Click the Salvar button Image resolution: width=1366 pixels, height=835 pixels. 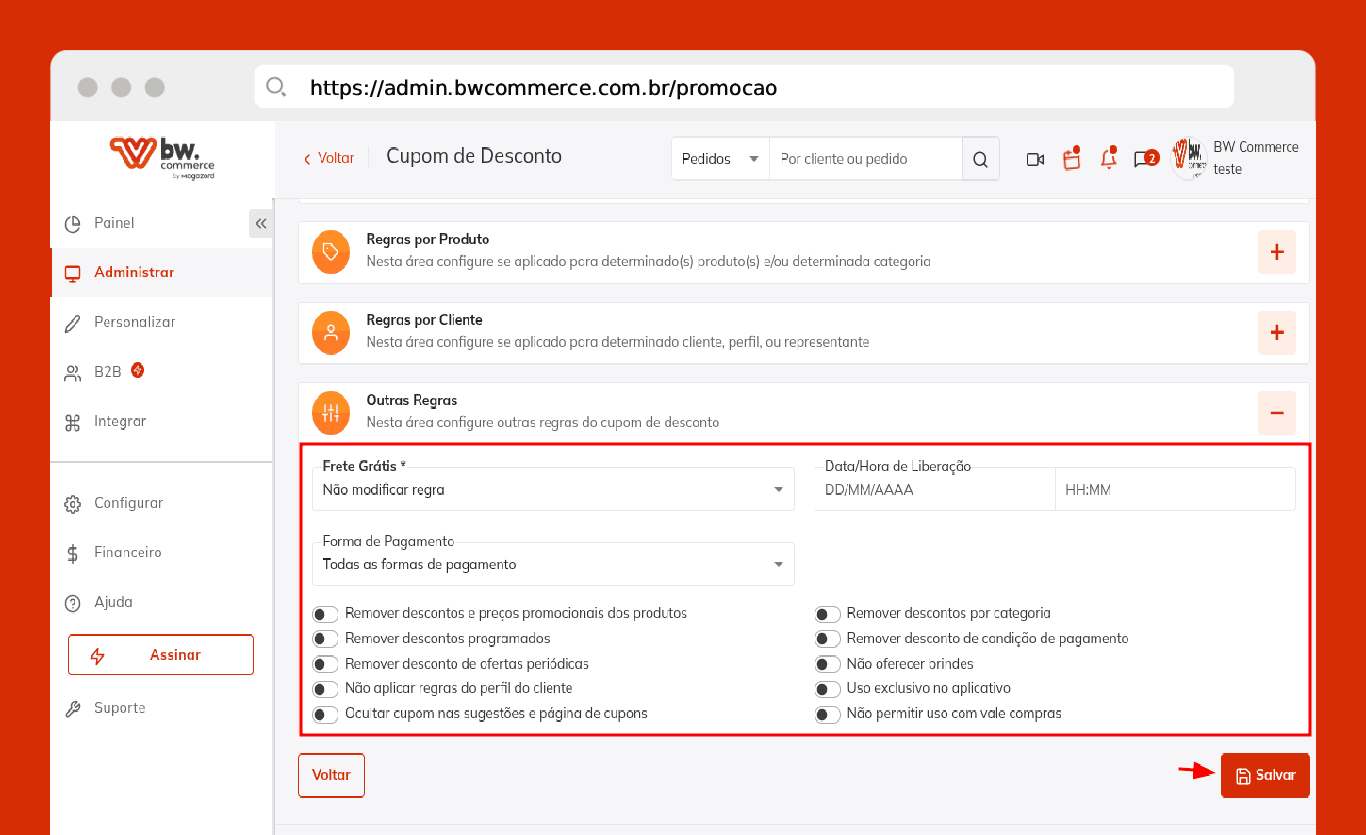pyautogui.click(x=1265, y=775)
